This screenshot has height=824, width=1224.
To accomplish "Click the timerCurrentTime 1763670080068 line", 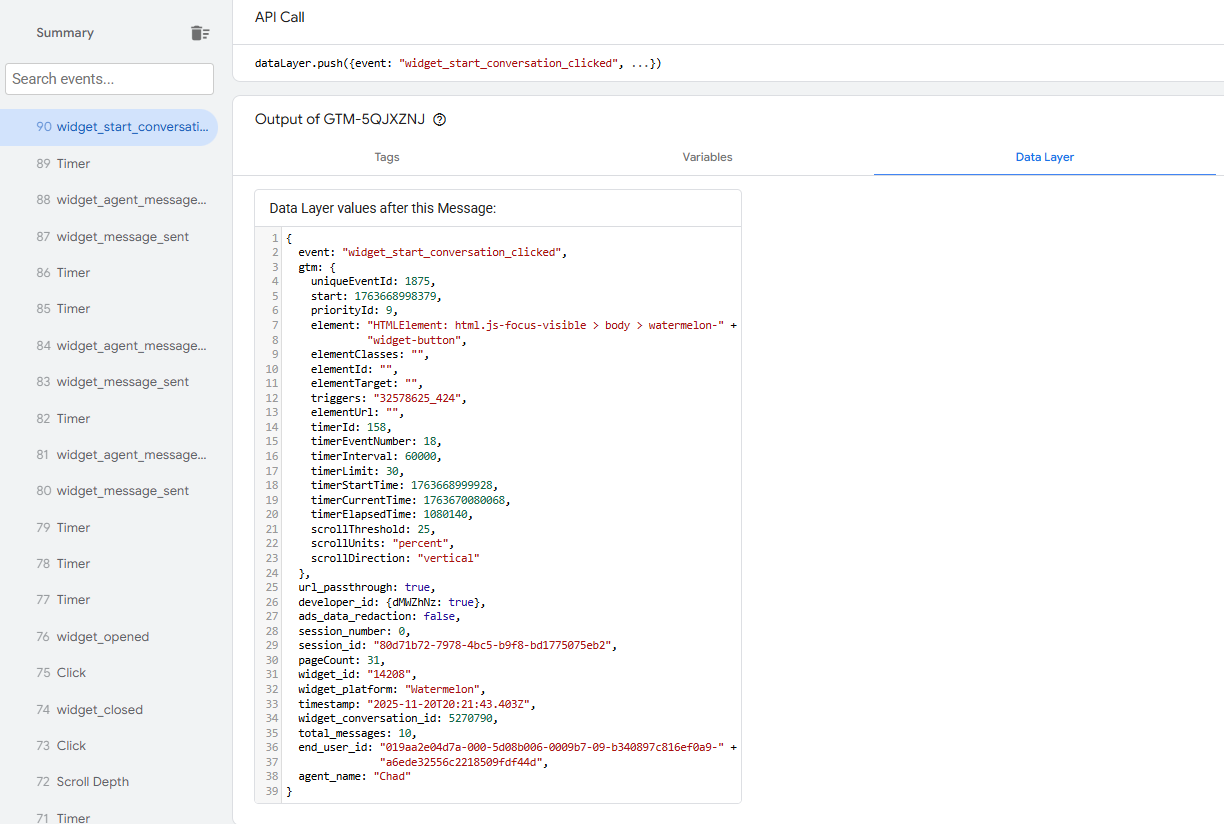I will (x=411, y=499).
